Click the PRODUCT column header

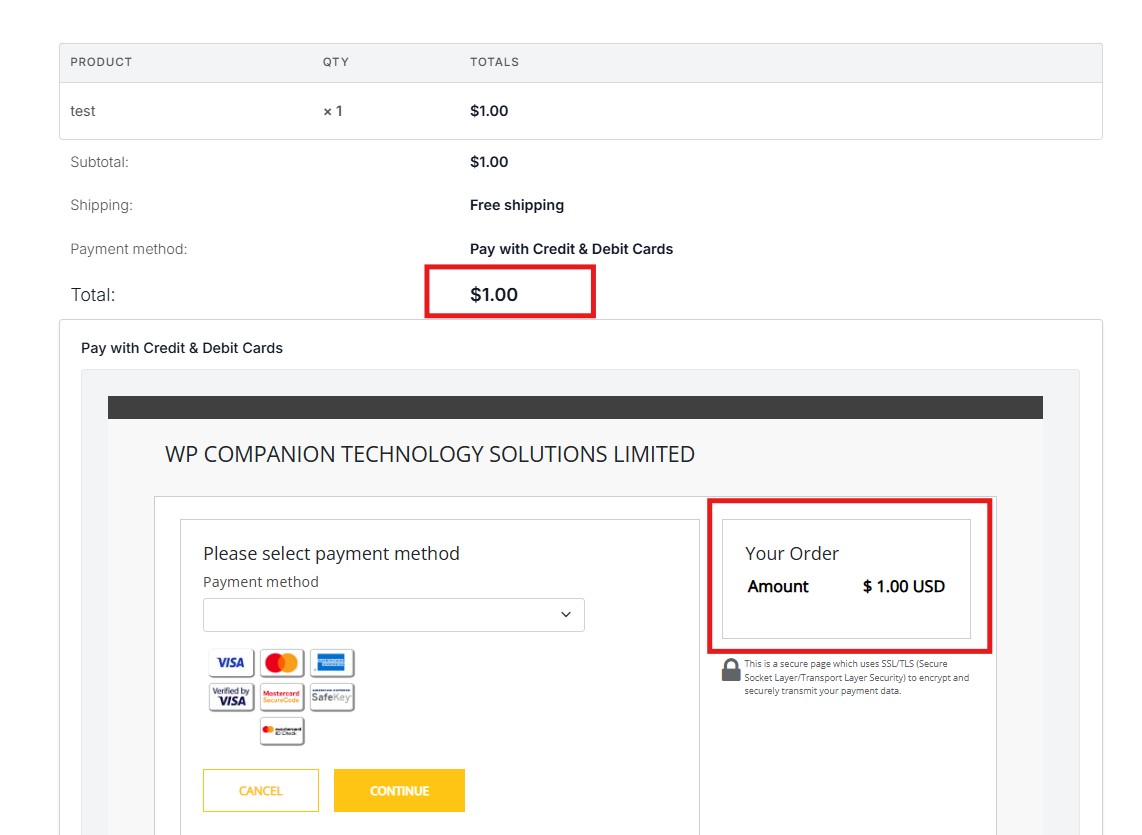click(x=101, y=62)
